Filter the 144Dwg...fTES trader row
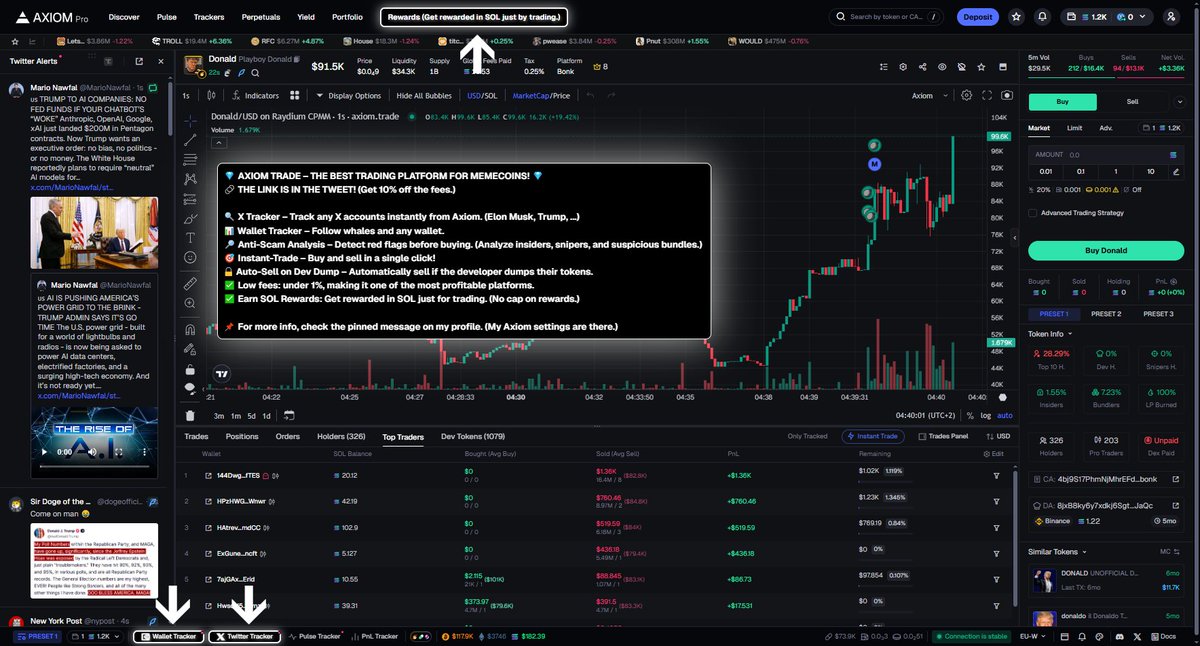The image size is (1200, 646). (x=996, y=475)
